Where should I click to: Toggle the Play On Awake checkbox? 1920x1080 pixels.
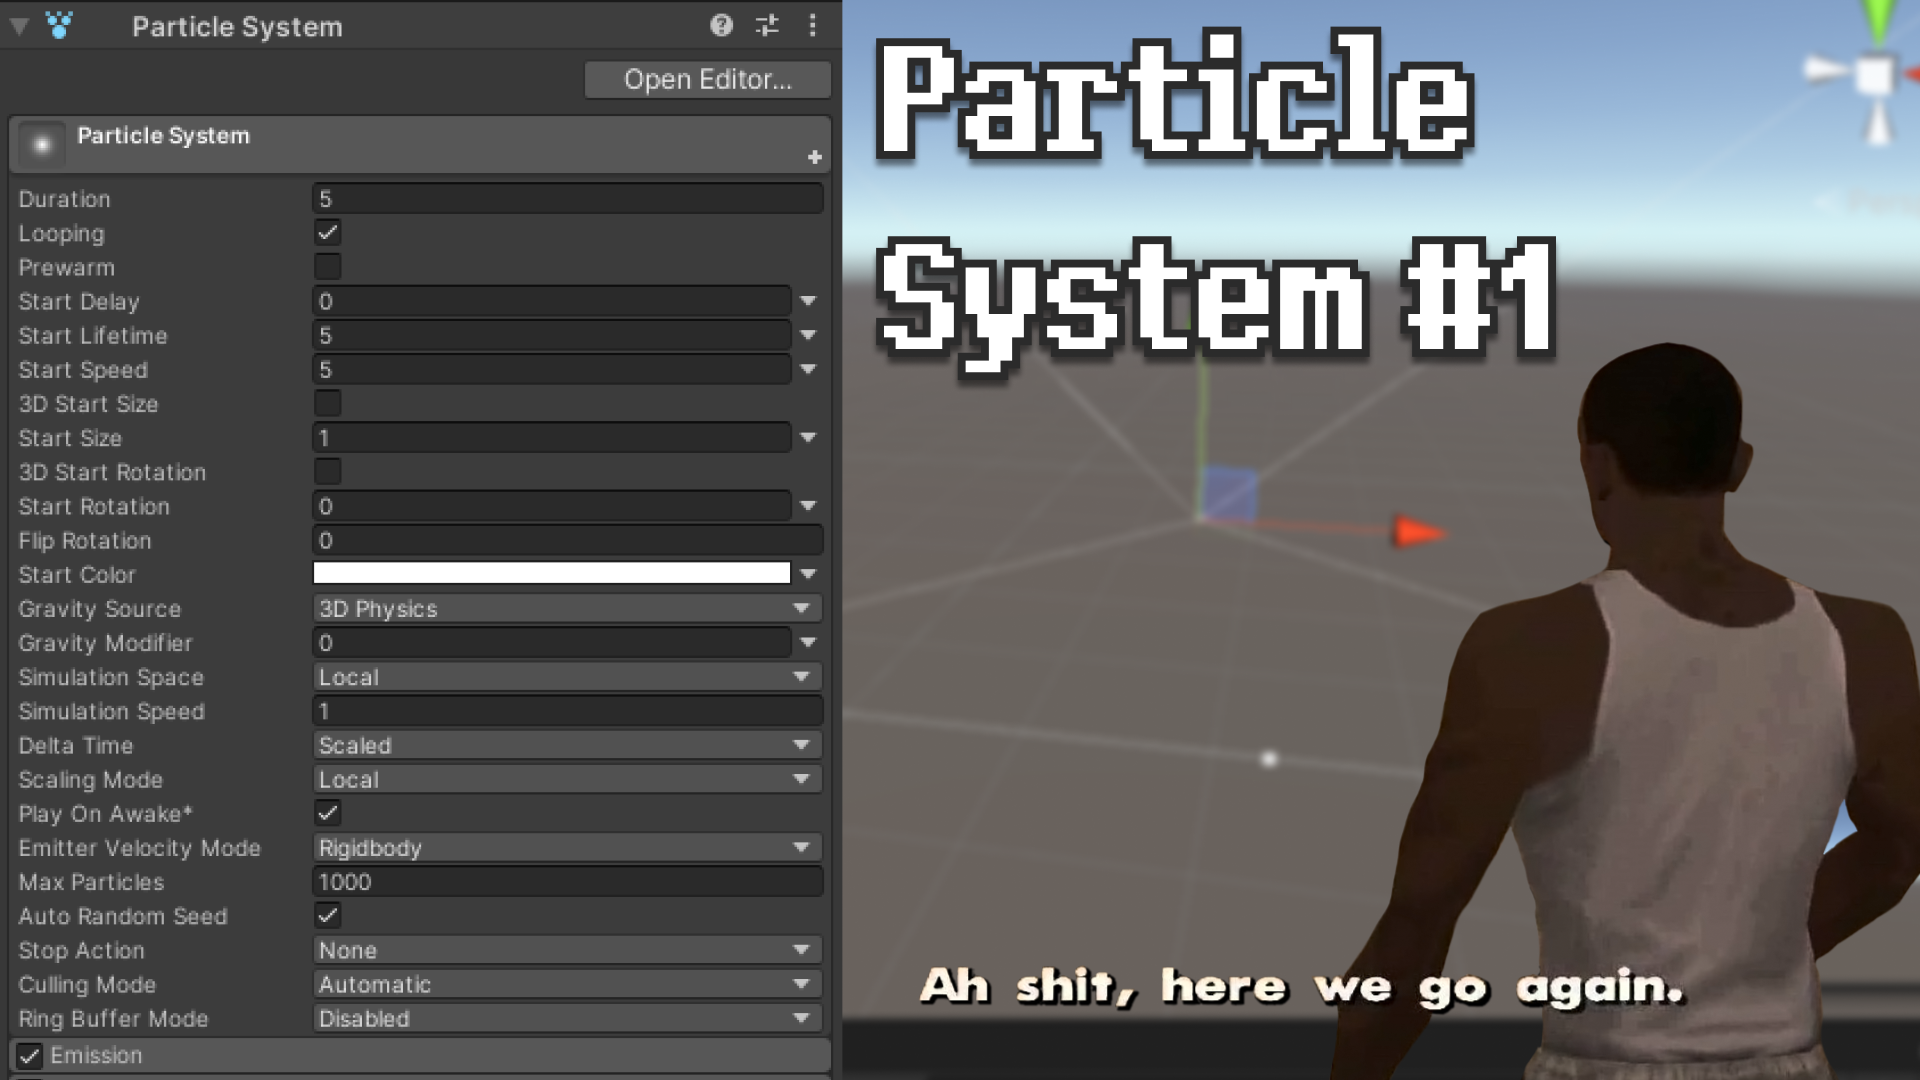click(x=327, y=813)
